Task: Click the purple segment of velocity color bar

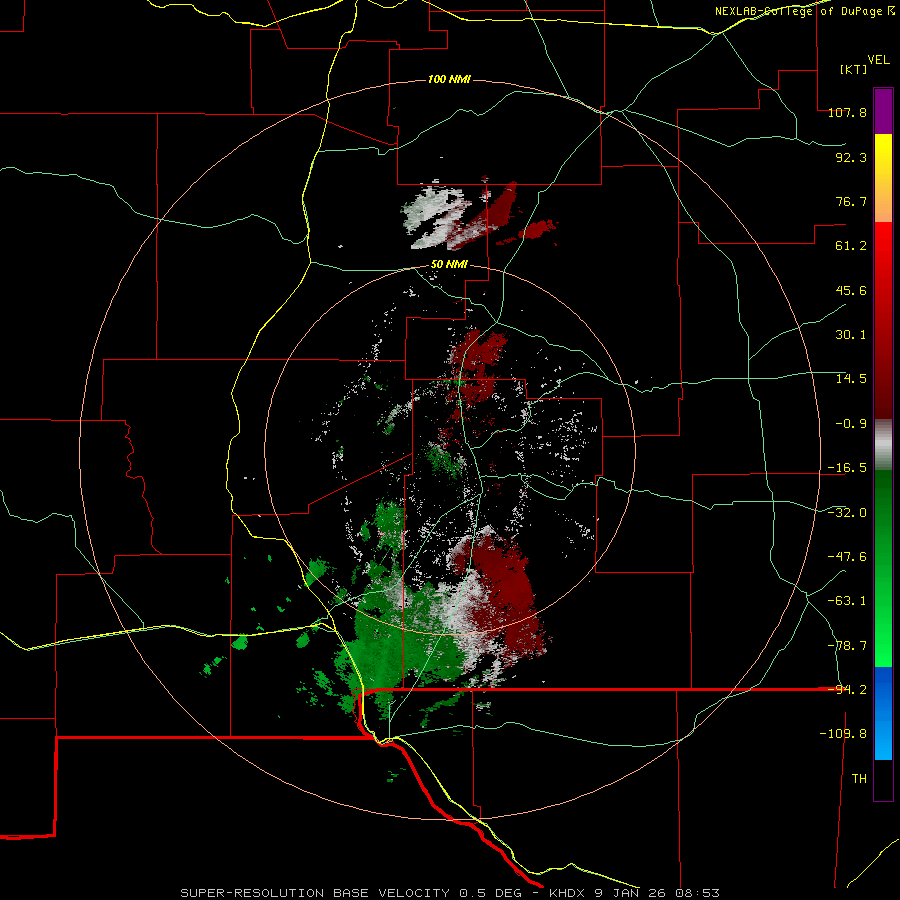Action: tap(883, 111)
